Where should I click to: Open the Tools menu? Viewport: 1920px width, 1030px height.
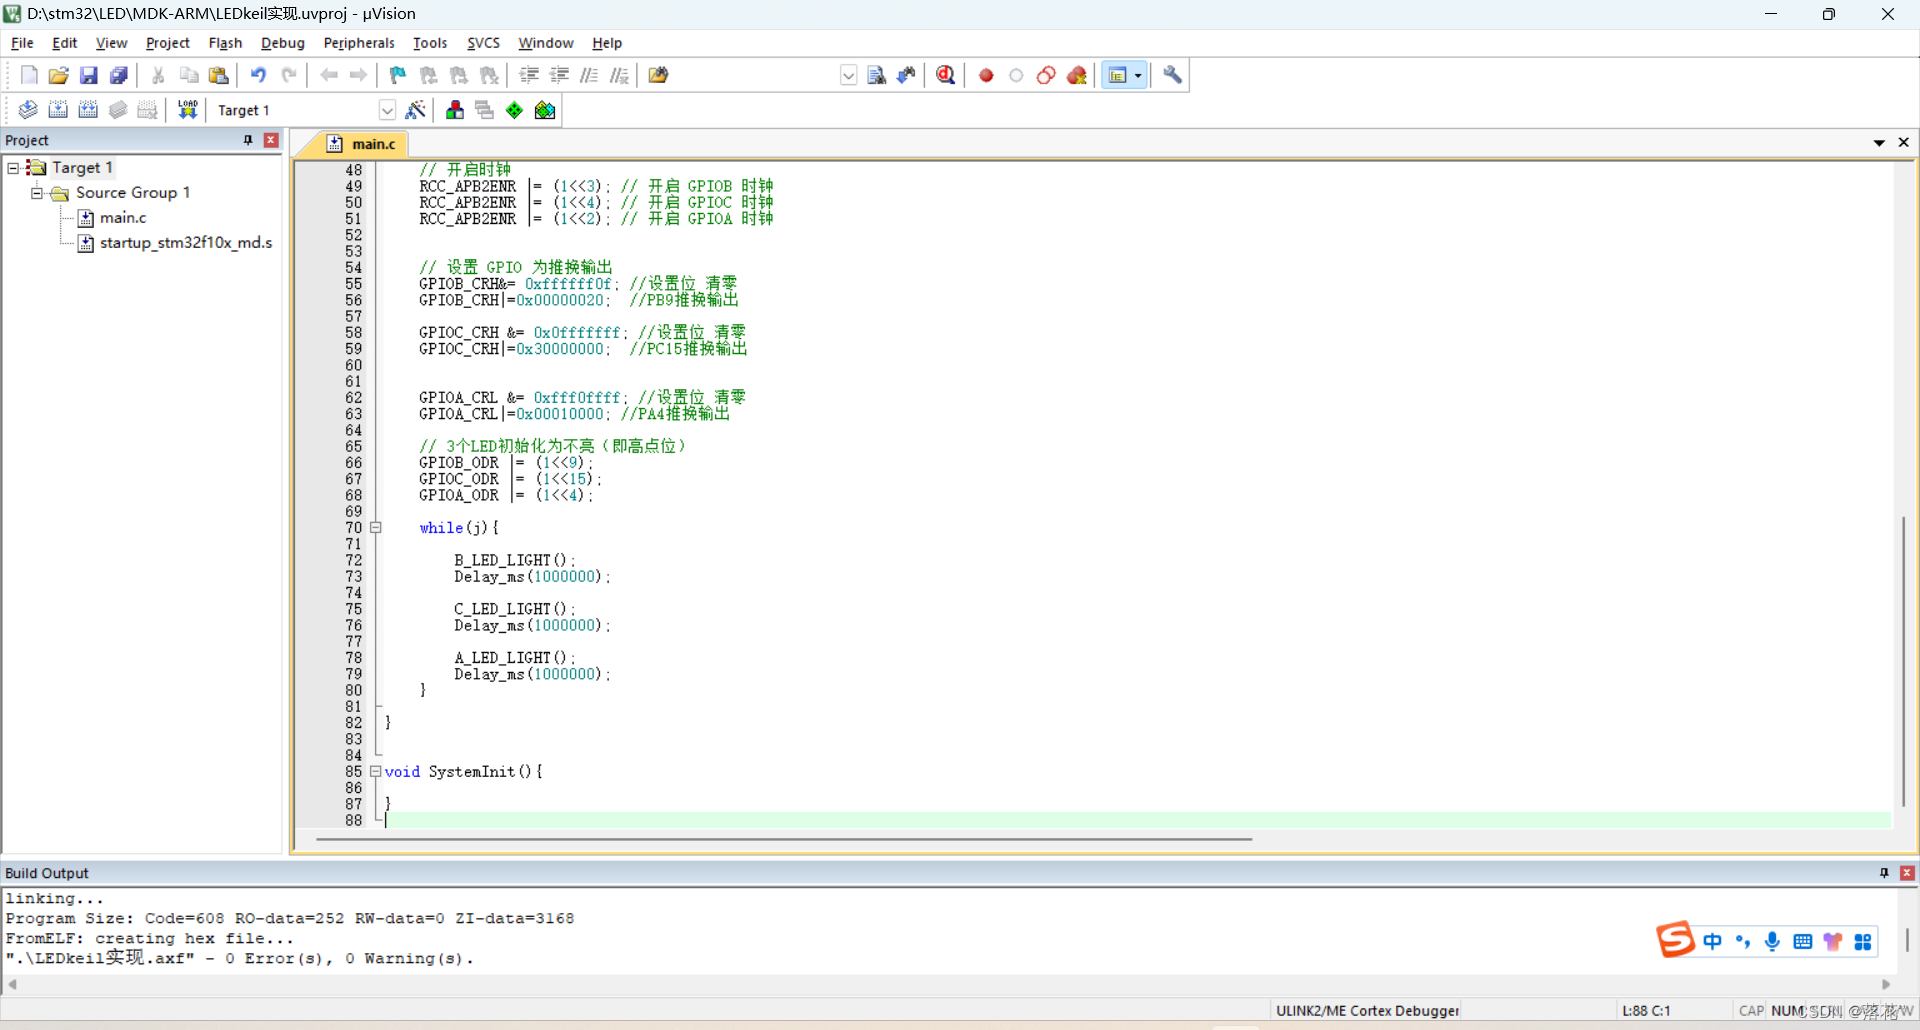430,43
